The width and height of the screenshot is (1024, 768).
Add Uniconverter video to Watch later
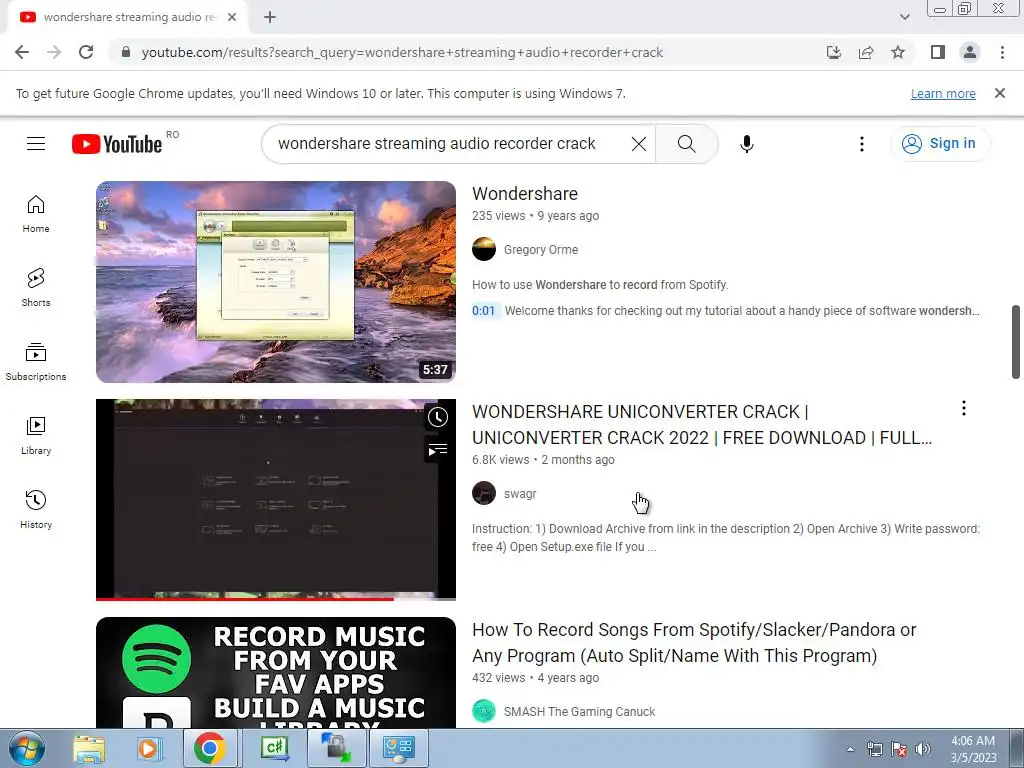click(x=438, y=417)
